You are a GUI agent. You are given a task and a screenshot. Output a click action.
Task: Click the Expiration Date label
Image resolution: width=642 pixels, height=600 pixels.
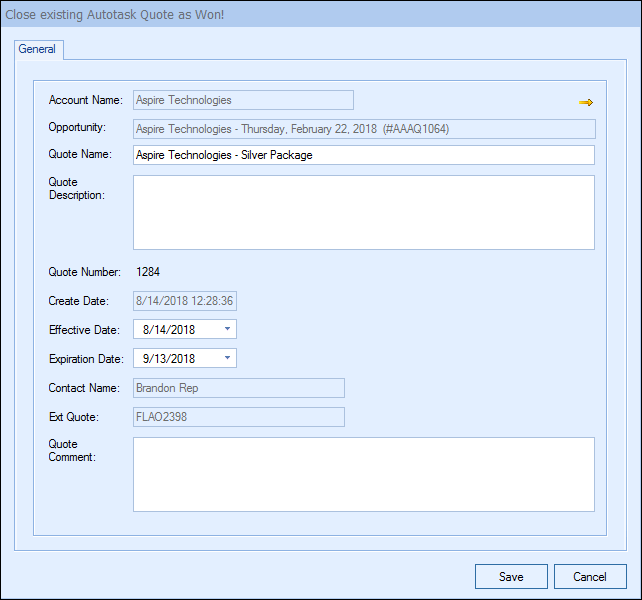point(86,358)
